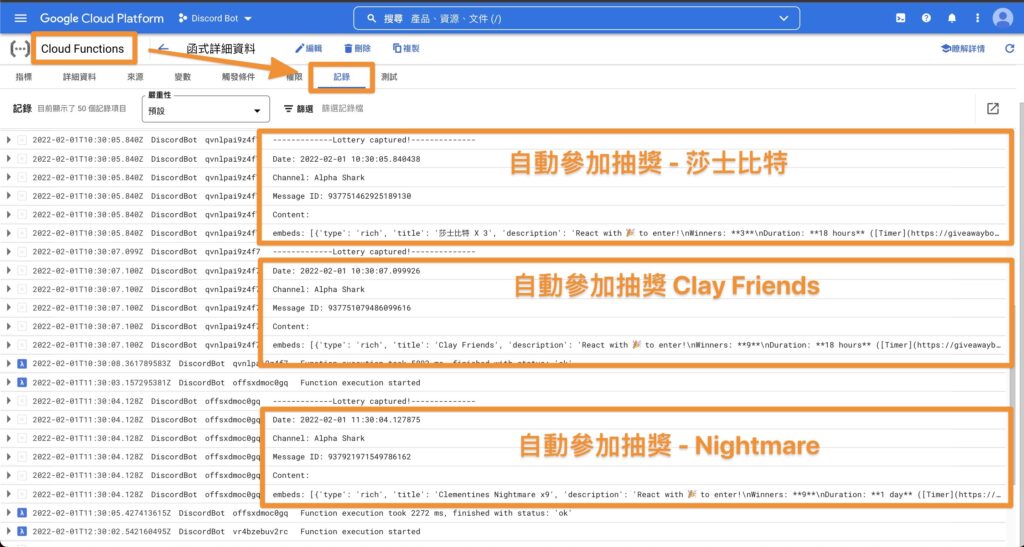Open the main navigation hamburger menu
This screenshot has width=1024, height=547.
coord(20,18)
